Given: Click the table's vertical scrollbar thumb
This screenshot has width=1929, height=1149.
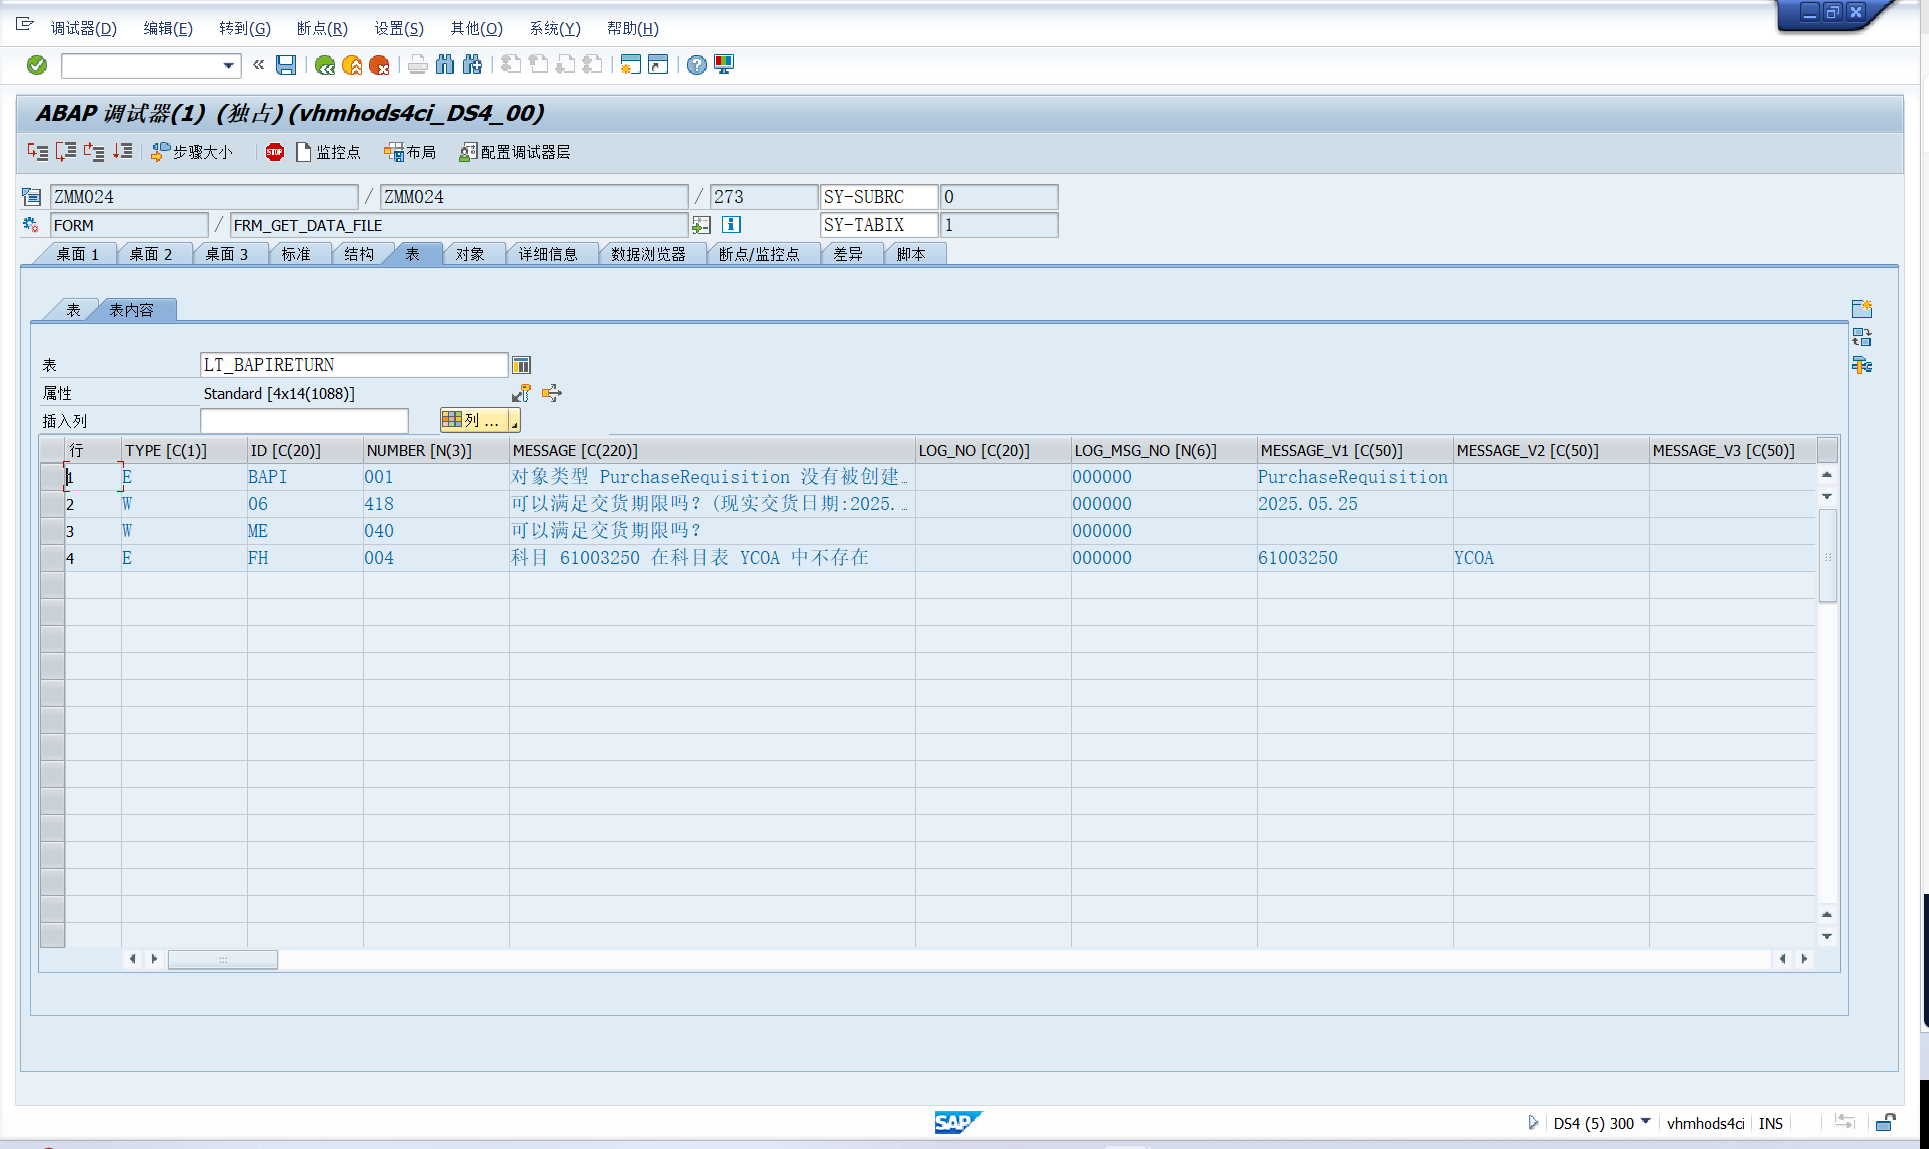Looking at the screenshot, I should point(1827,556).
